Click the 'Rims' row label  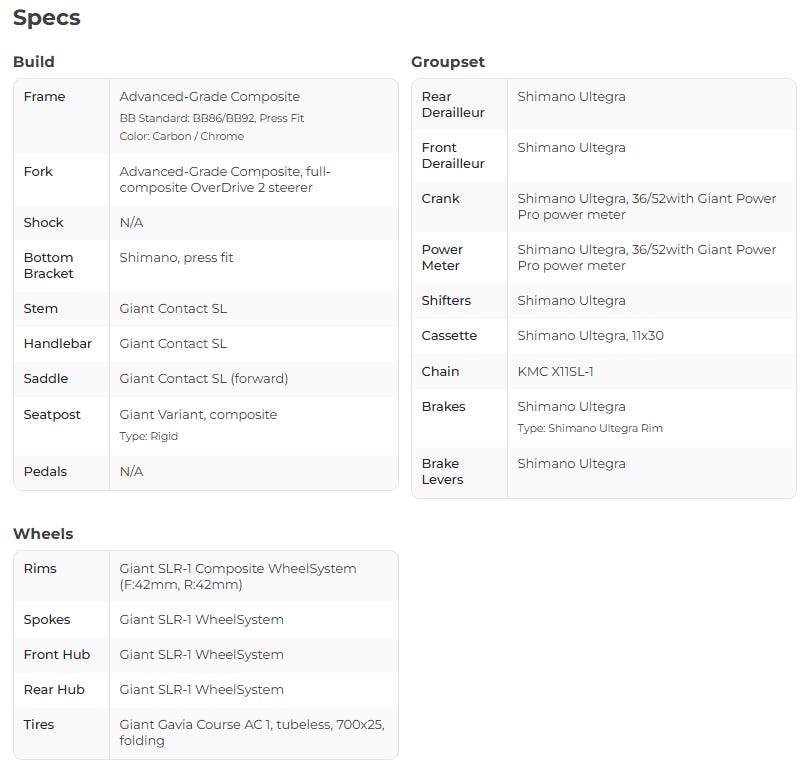pos(40,569)
